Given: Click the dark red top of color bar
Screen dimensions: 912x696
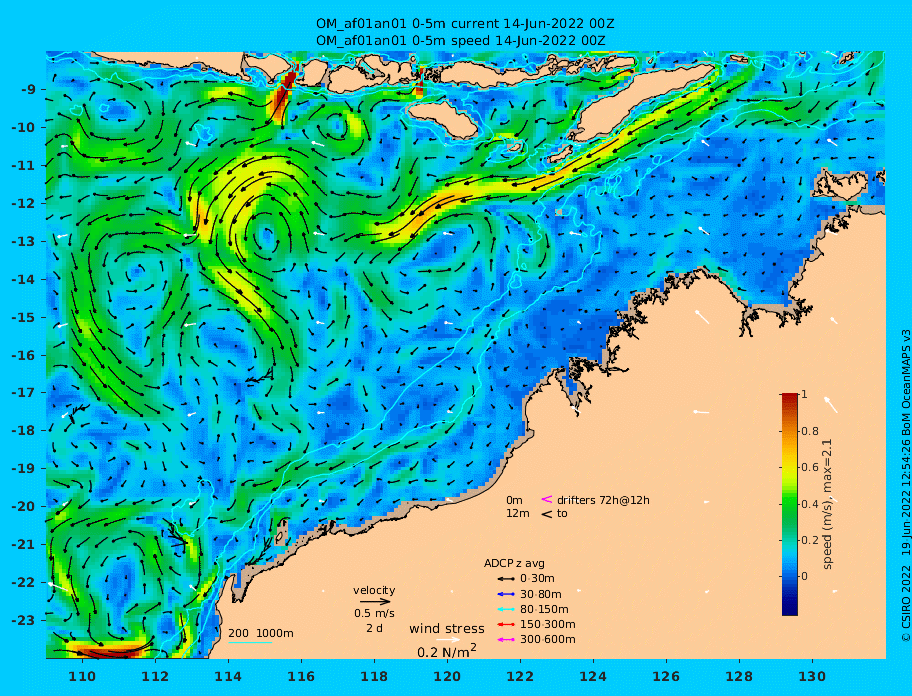Looking at the screenshot, I should 790,398.
